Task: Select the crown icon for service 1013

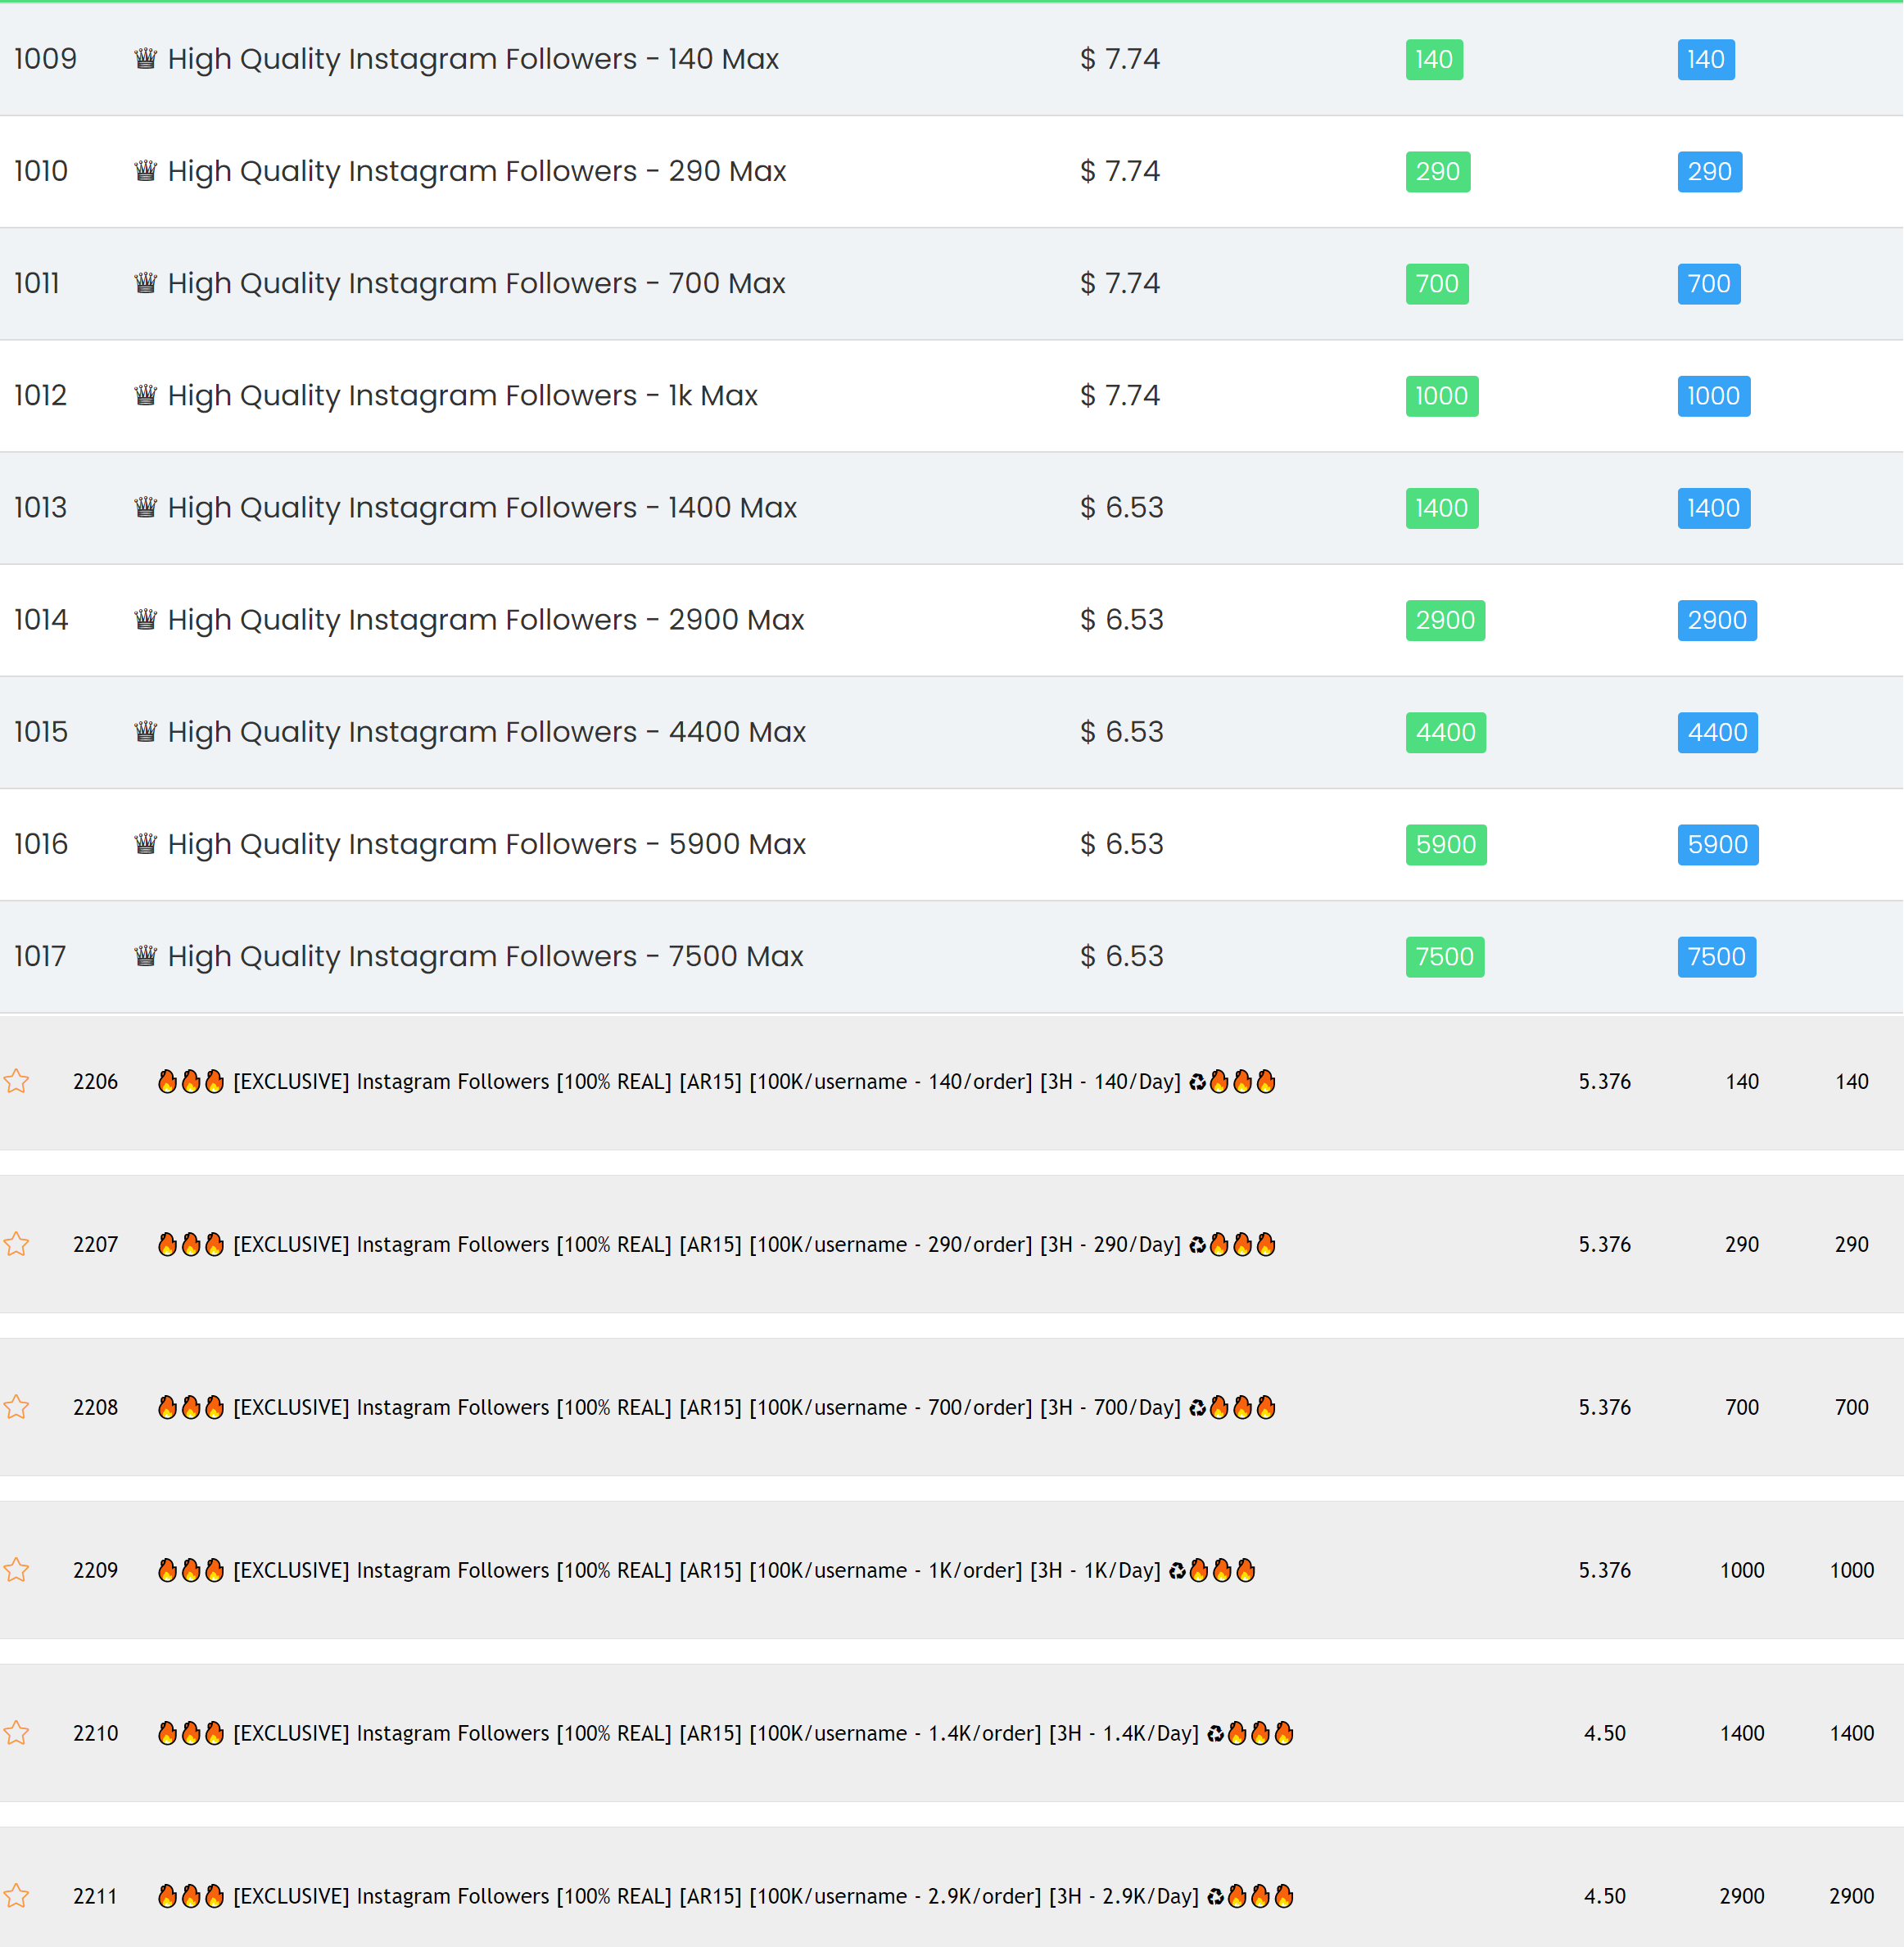Action: 146,506
